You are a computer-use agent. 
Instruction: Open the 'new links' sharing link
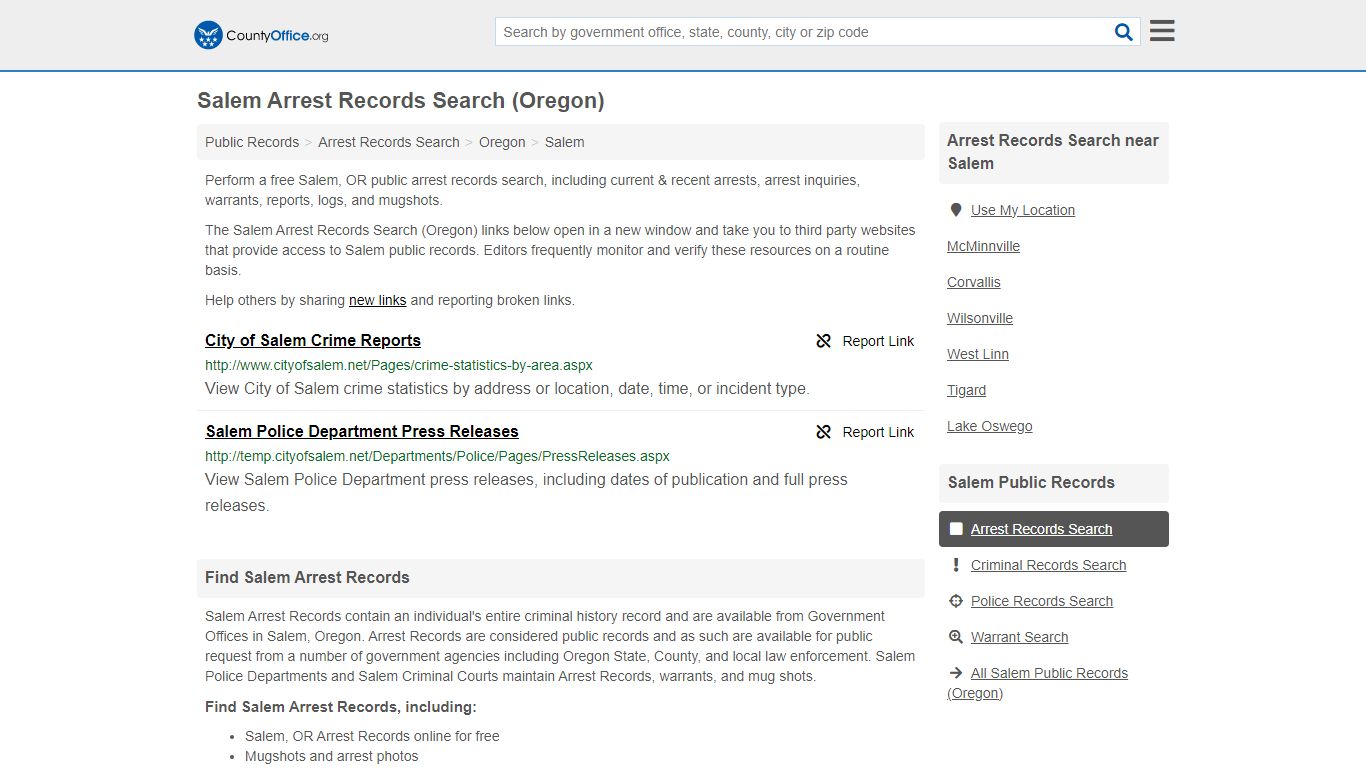pyautogui.click(x=377, y=300)
